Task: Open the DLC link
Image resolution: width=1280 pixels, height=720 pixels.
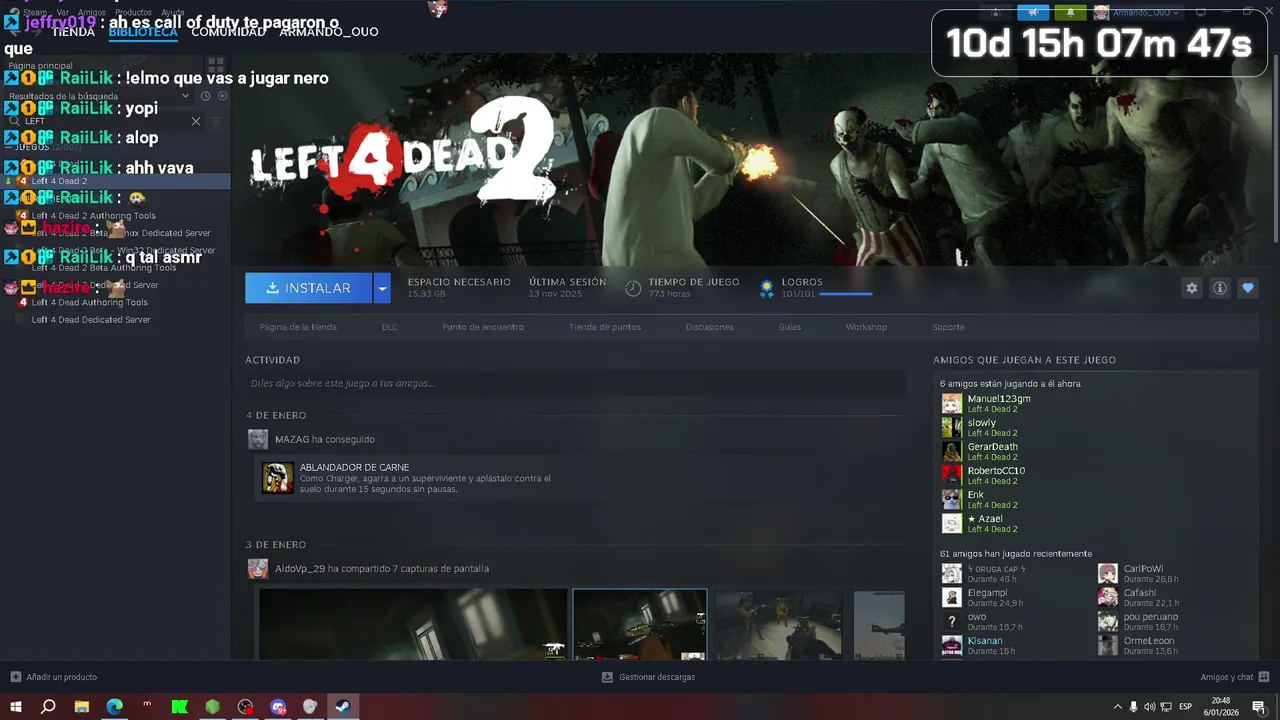Action: pos(390,327)
